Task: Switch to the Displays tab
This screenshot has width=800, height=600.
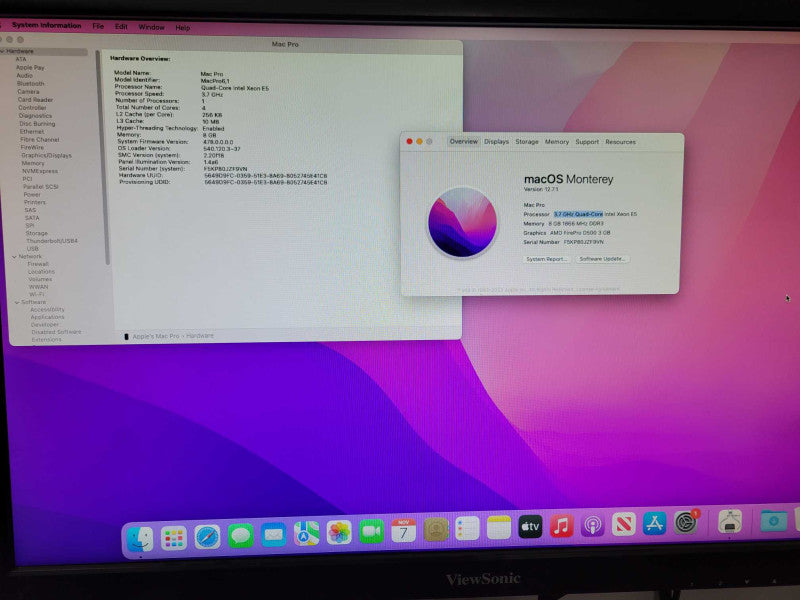Action: pyautogui.click(x=496, y=141)
